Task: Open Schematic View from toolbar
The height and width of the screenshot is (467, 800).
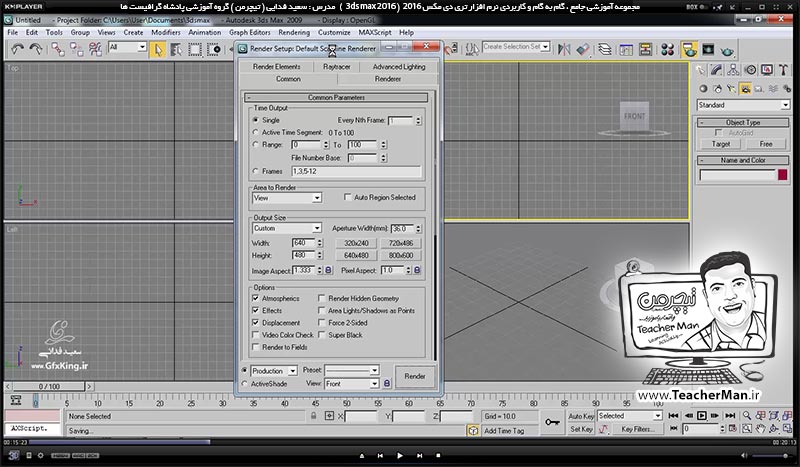Action: click(645, 50)
